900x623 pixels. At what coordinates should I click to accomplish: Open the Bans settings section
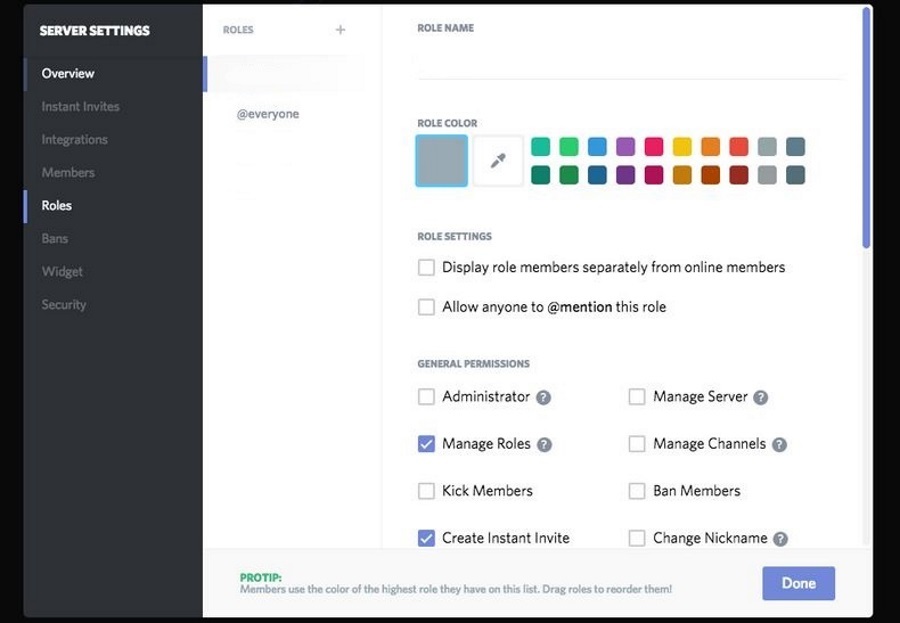(55, 239)
